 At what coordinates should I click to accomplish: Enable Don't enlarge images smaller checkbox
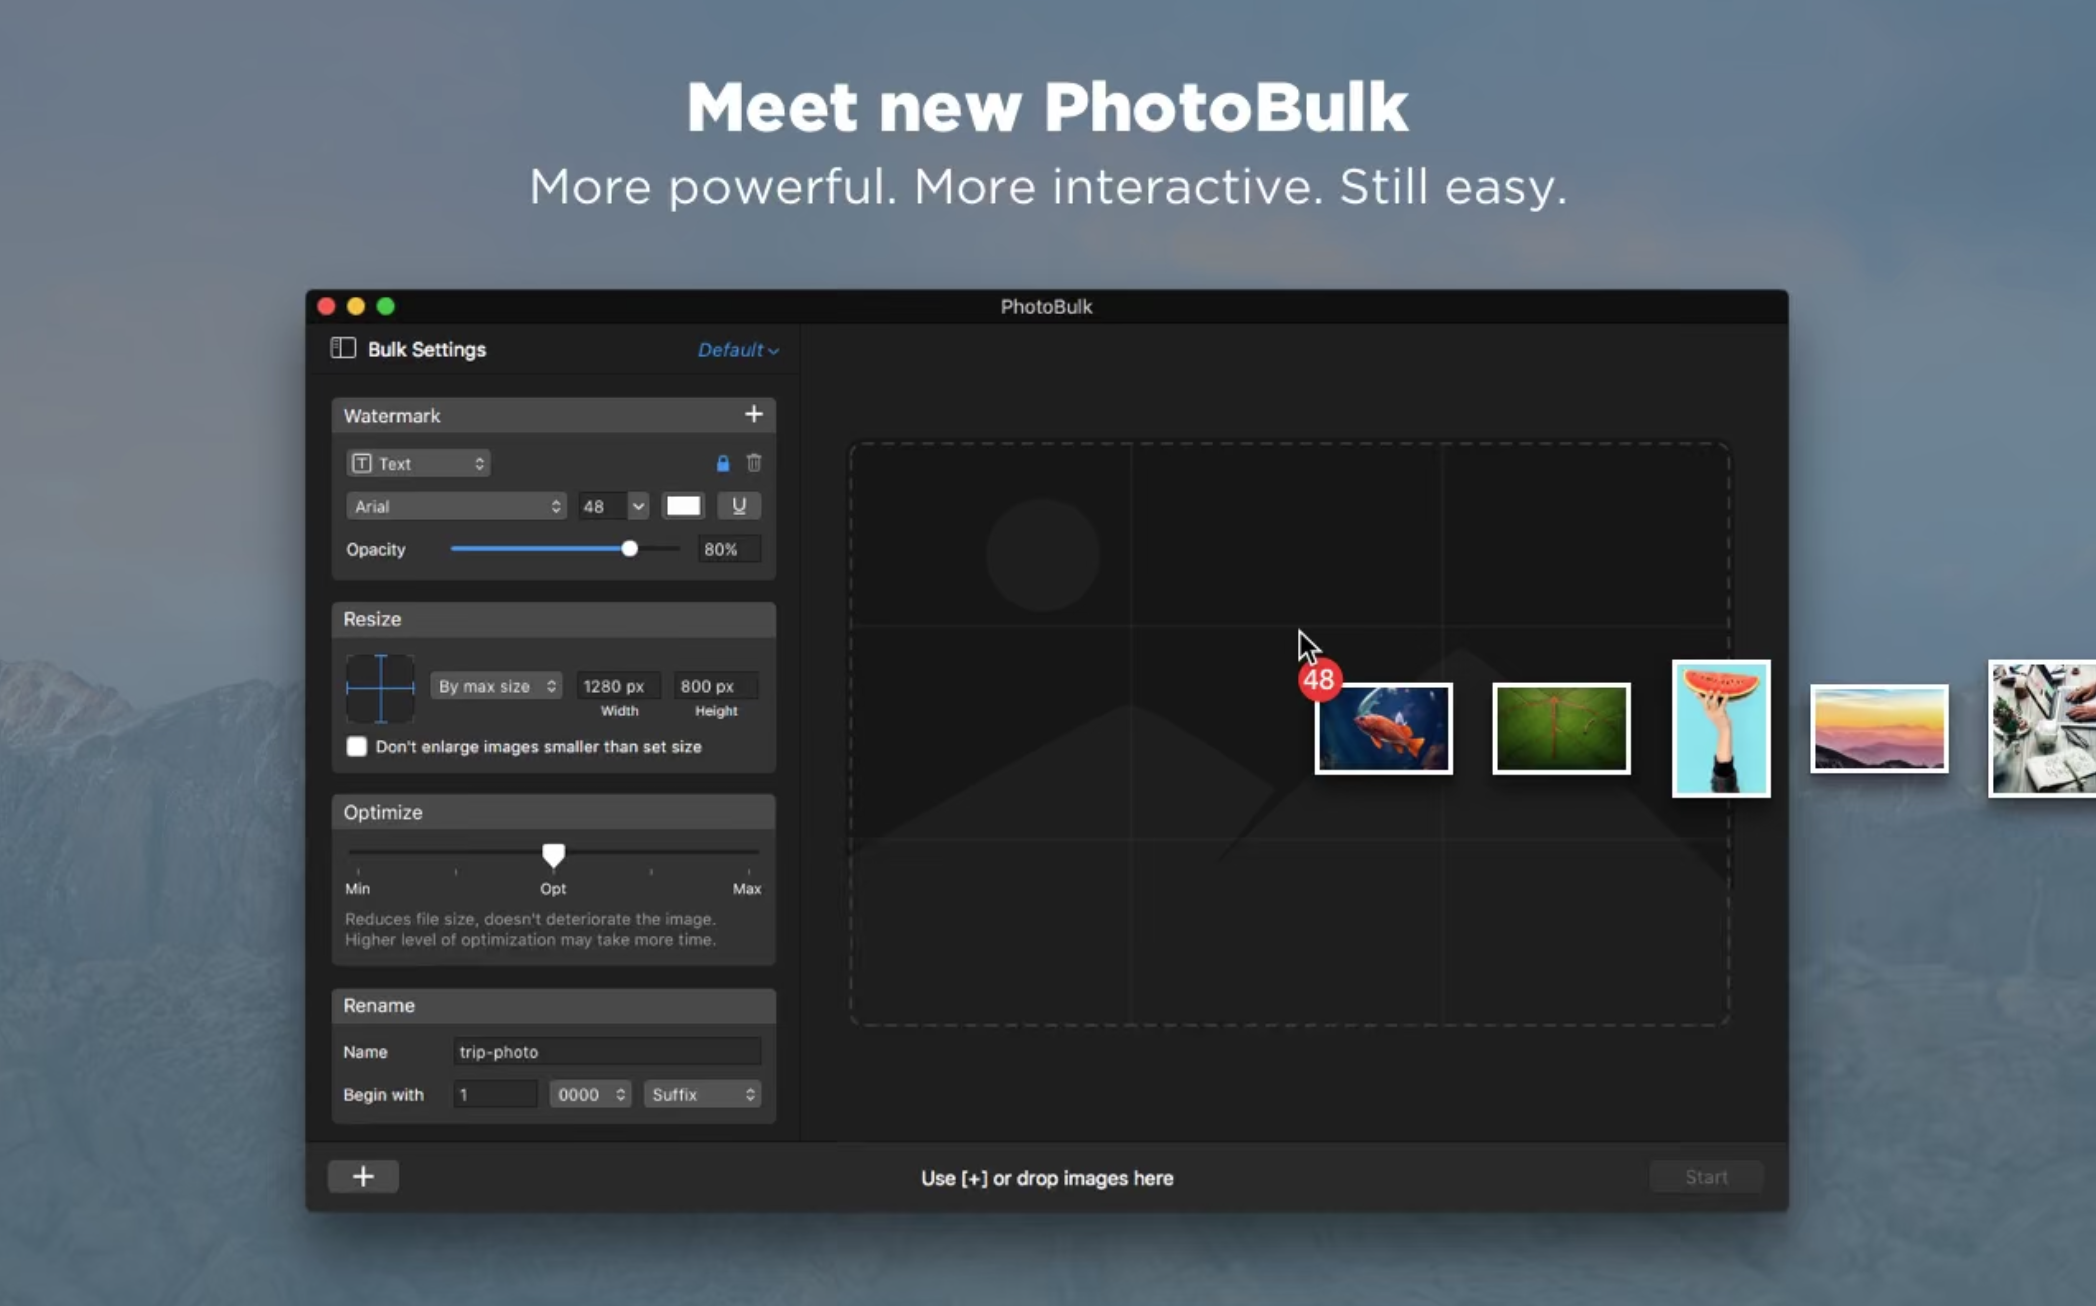(x=357, y=747)
